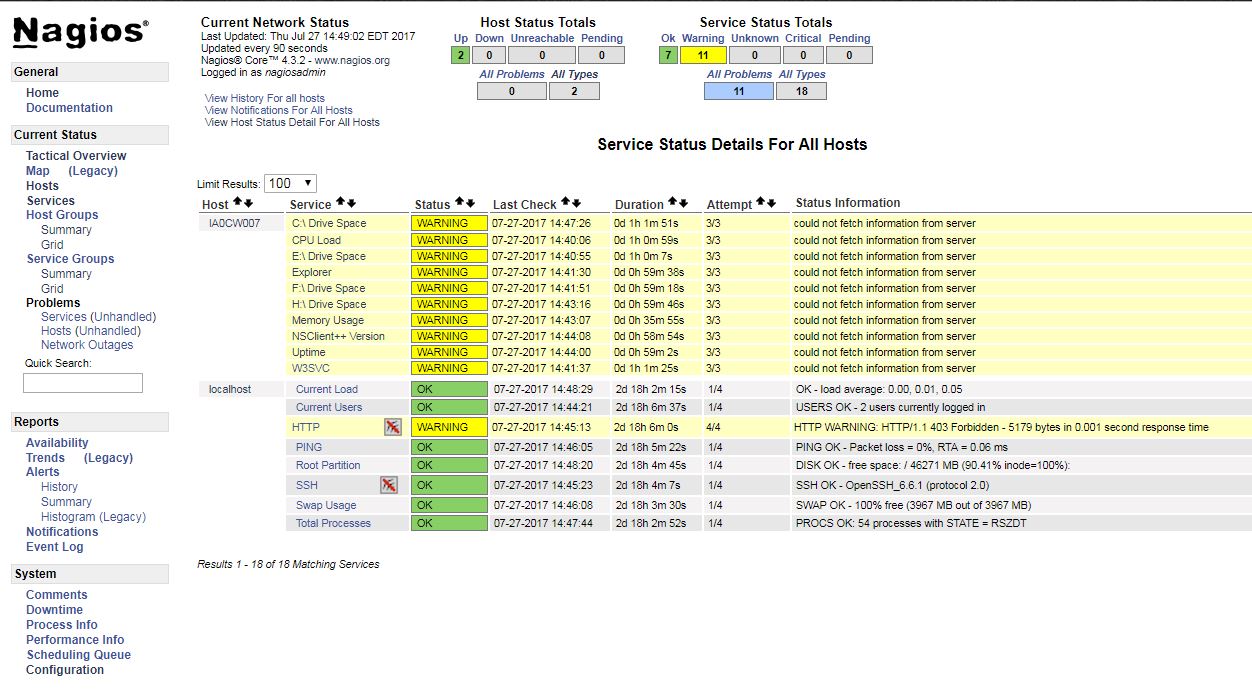Click the service All Problems count 11
The image size is (1252, 696).
738,91
